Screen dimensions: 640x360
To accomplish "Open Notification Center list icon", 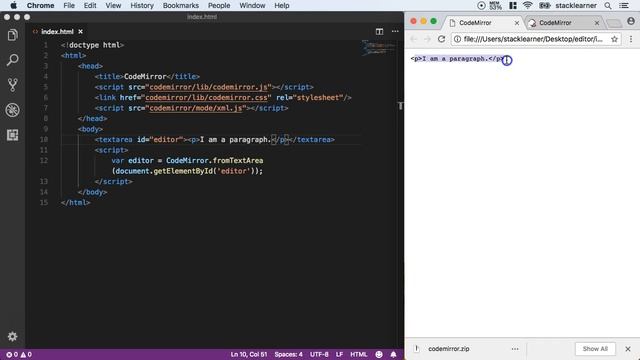I will [x=624, y=6].
